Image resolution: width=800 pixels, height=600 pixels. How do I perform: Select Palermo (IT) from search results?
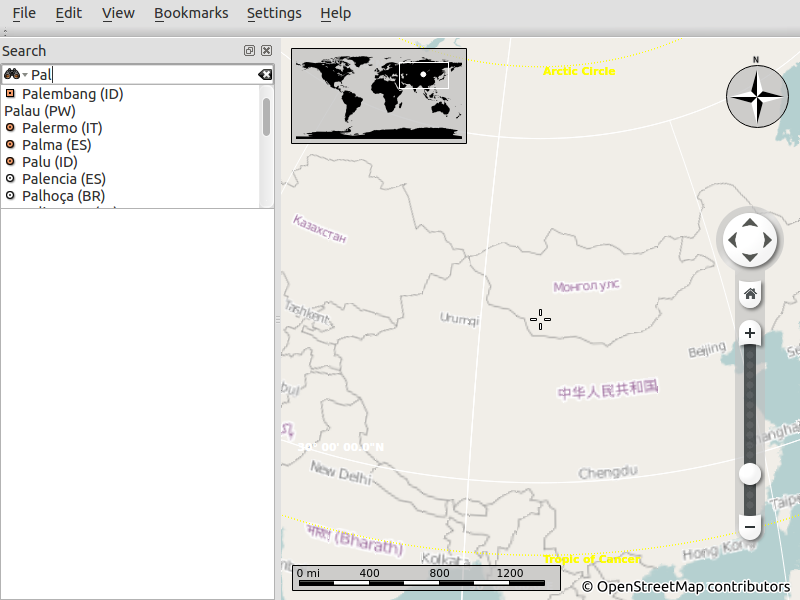62,128
